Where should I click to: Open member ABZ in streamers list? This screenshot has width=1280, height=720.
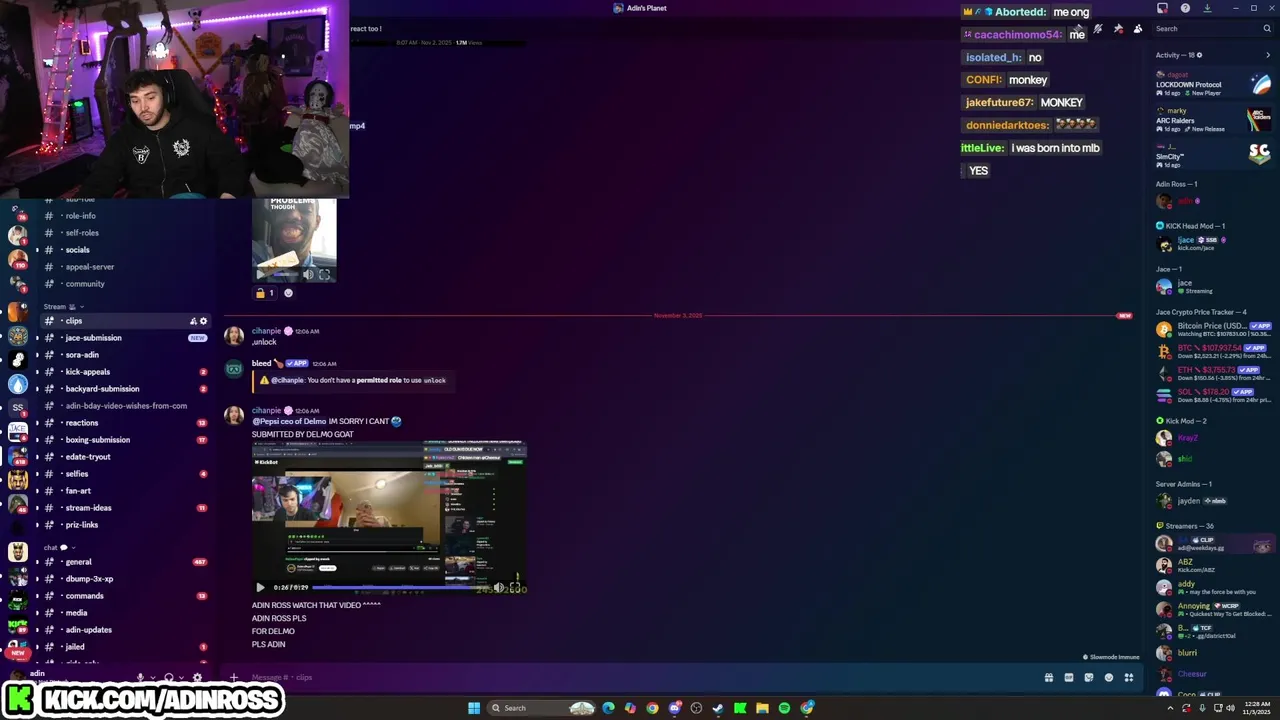1213,566
